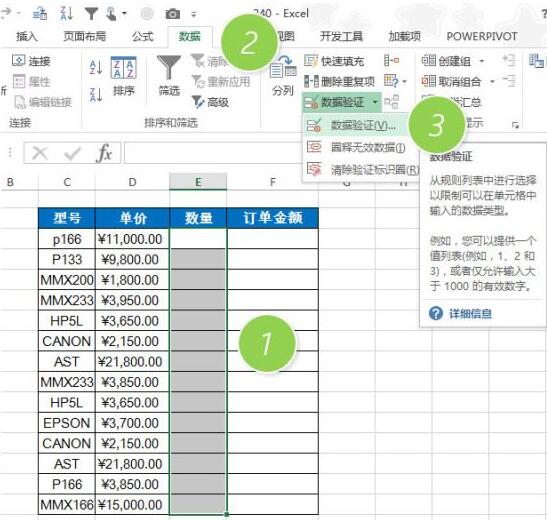Viewport: 547px width, 520px height.
Task: Click the confirm checkmark in formula bar
Action: point(73,153)
